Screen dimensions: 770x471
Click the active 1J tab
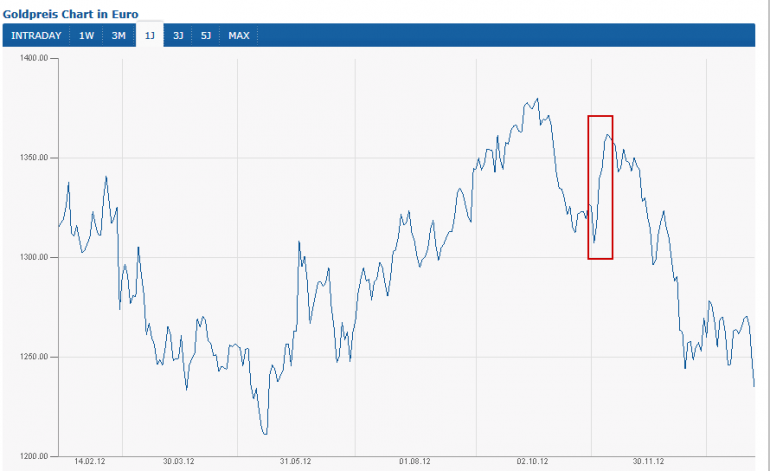149,36
